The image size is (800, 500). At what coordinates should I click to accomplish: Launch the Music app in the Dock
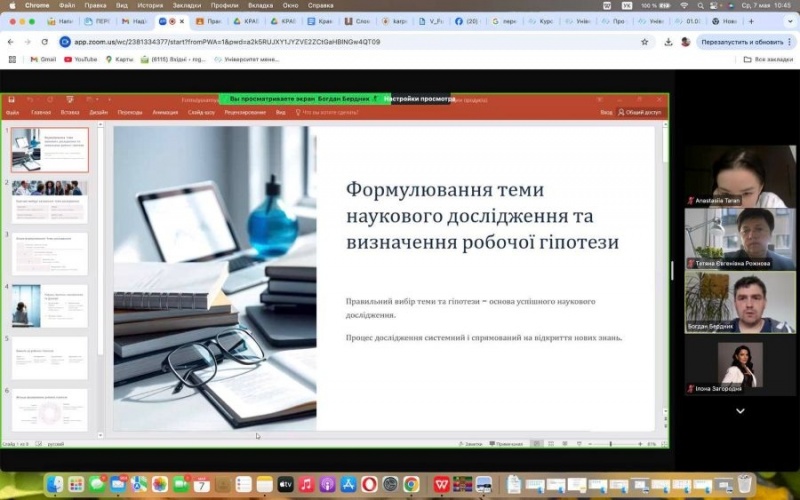click(306, 484)
